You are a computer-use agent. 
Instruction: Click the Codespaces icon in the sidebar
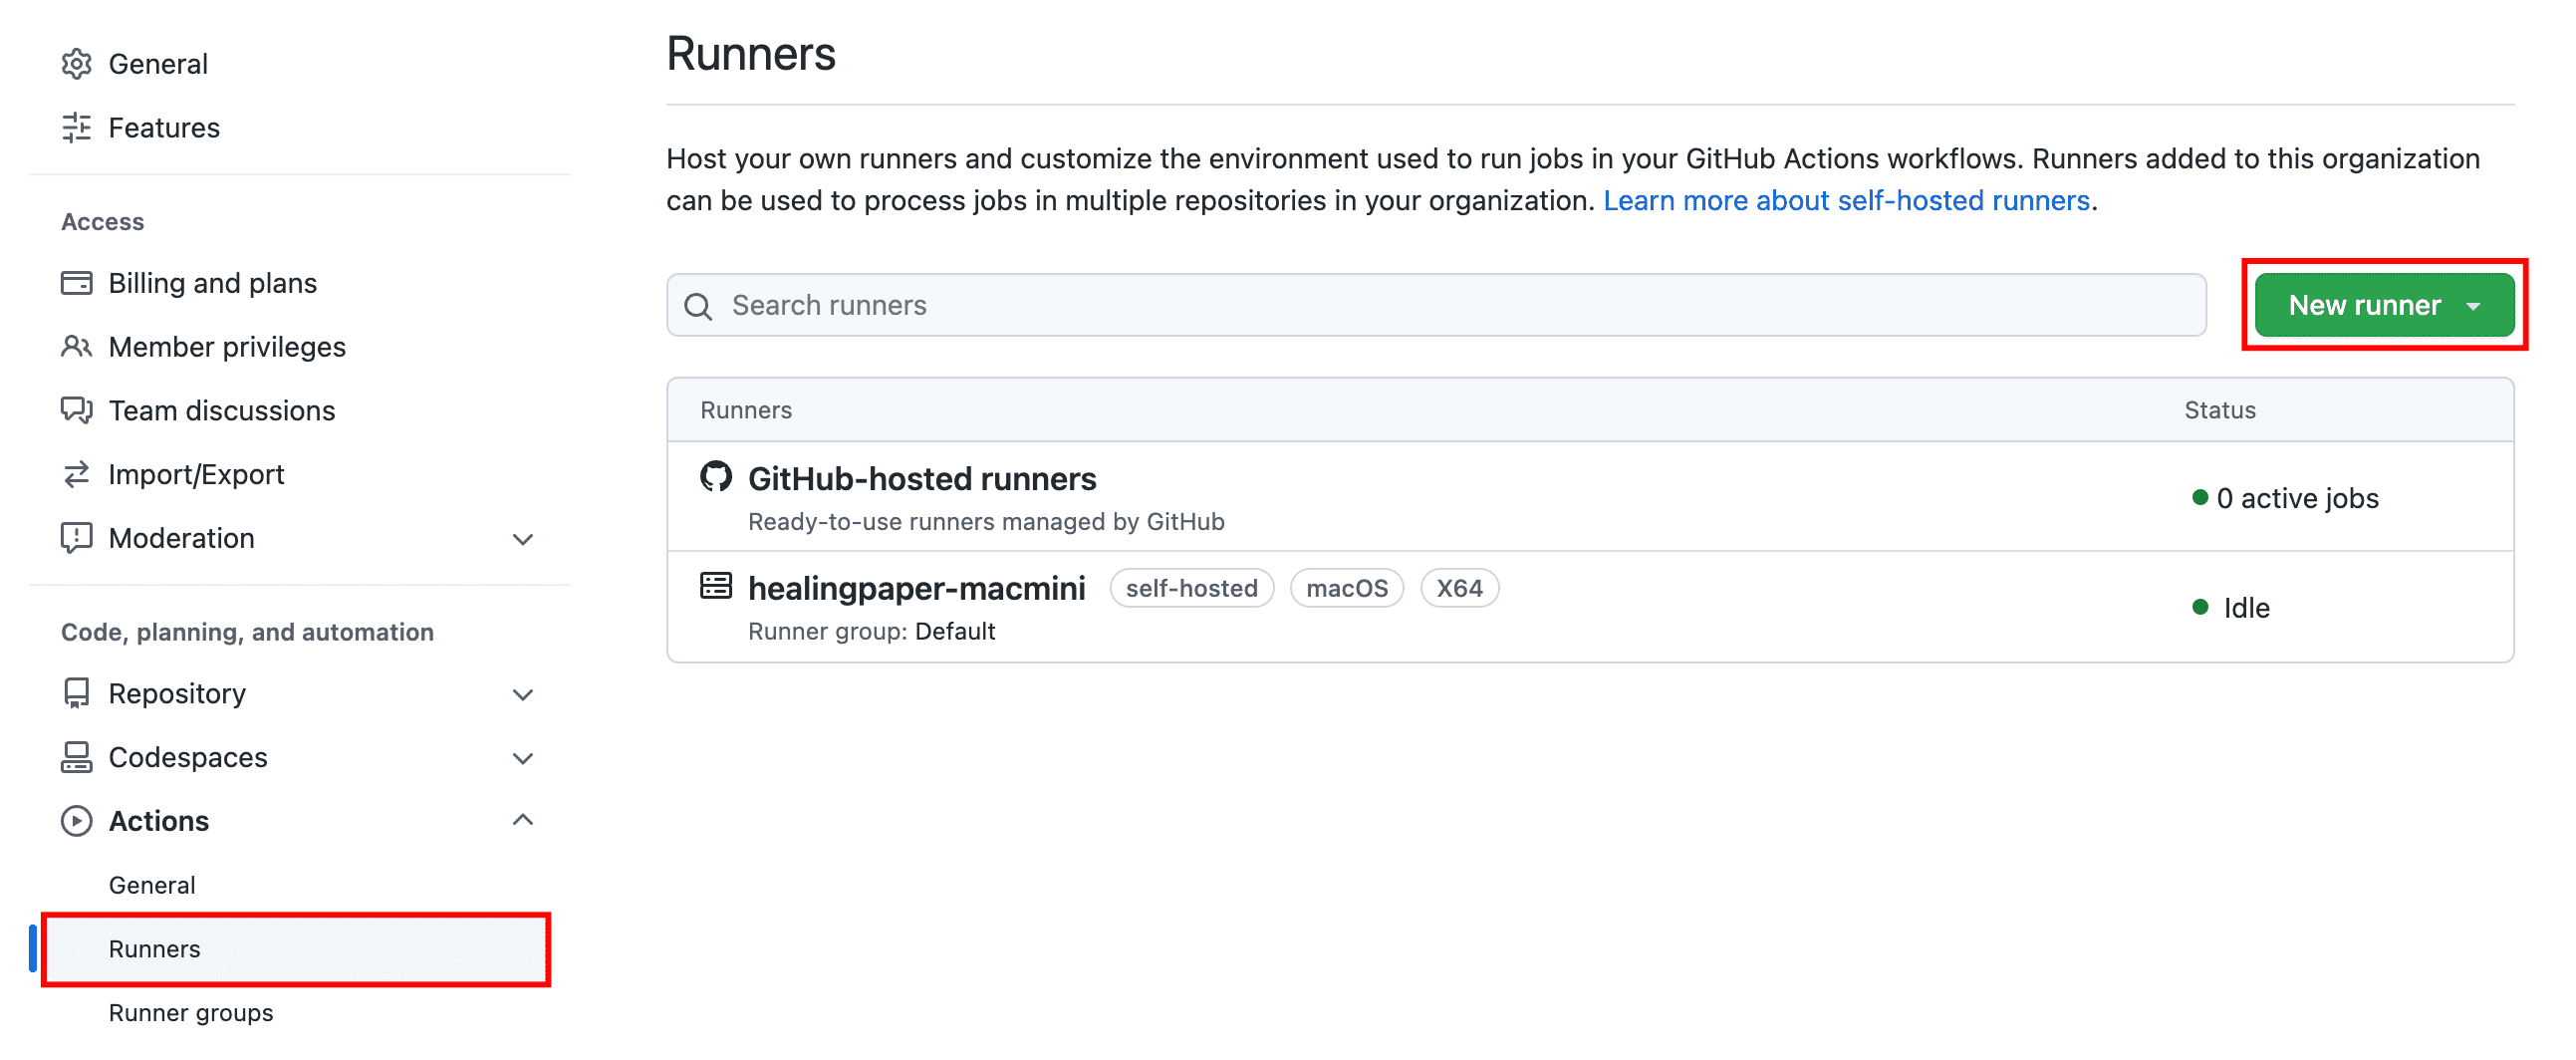[x=77, y=757]
